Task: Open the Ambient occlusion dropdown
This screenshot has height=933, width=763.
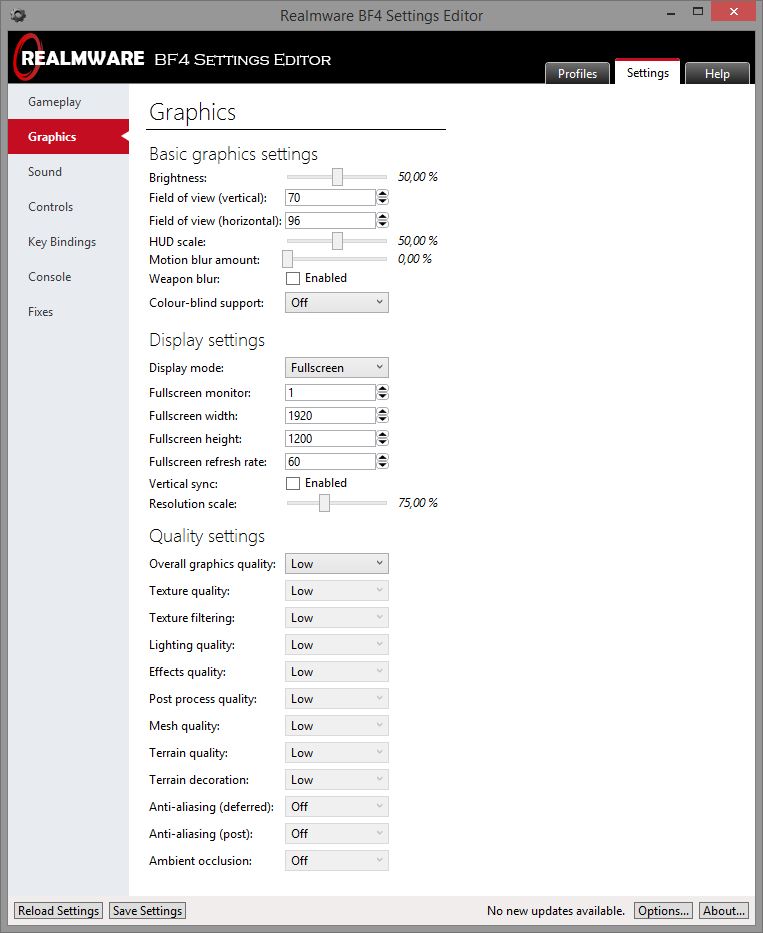Action: [337, 860]
